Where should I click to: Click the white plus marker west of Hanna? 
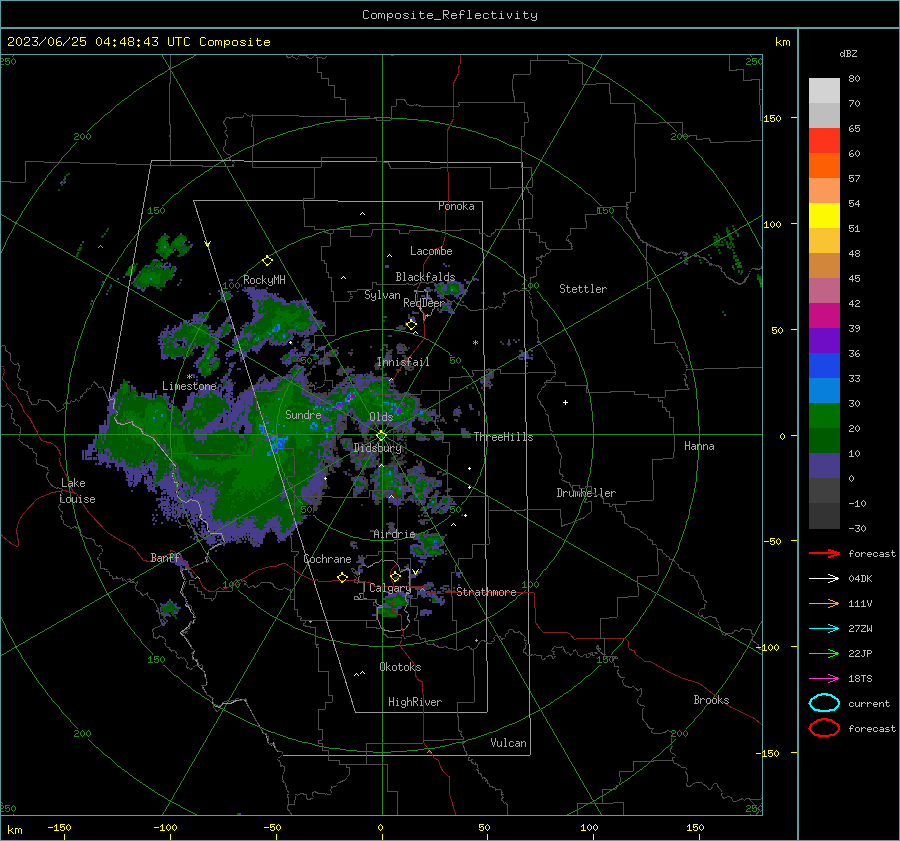click(x=565, y=402)
